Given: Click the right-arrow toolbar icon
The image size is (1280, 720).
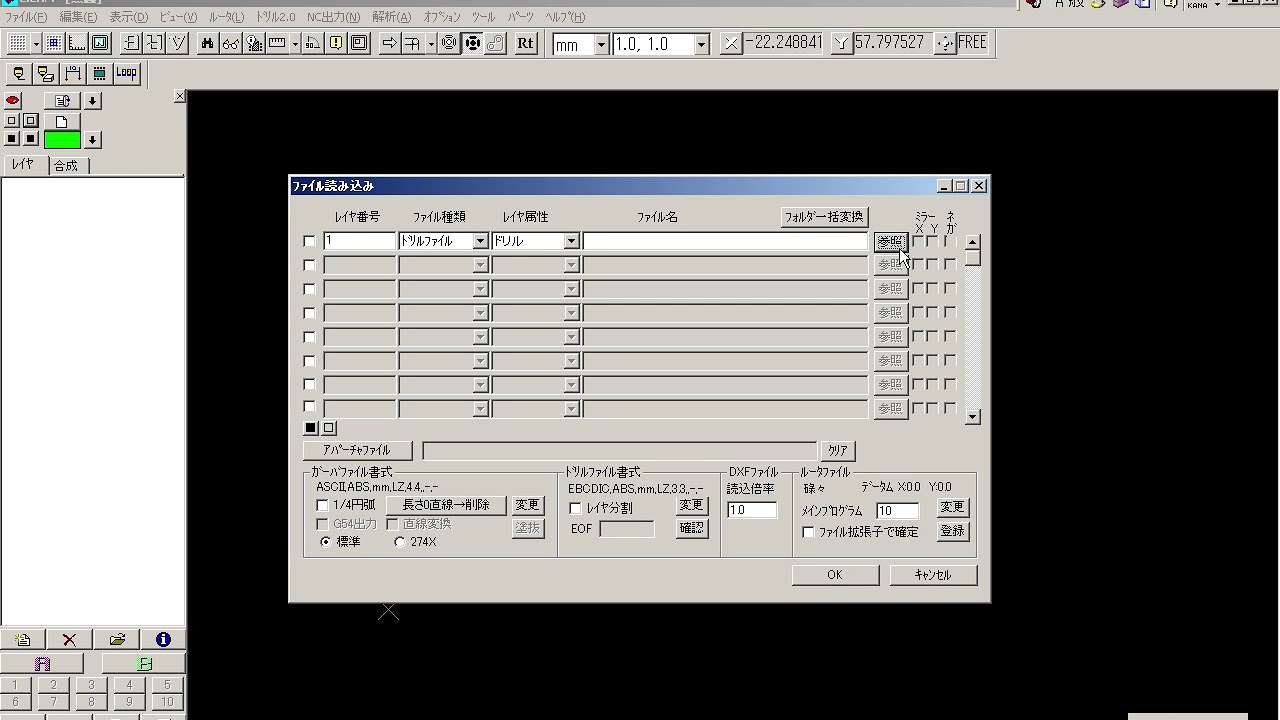Looking at the screenshot, I should [x=390, y=44].
